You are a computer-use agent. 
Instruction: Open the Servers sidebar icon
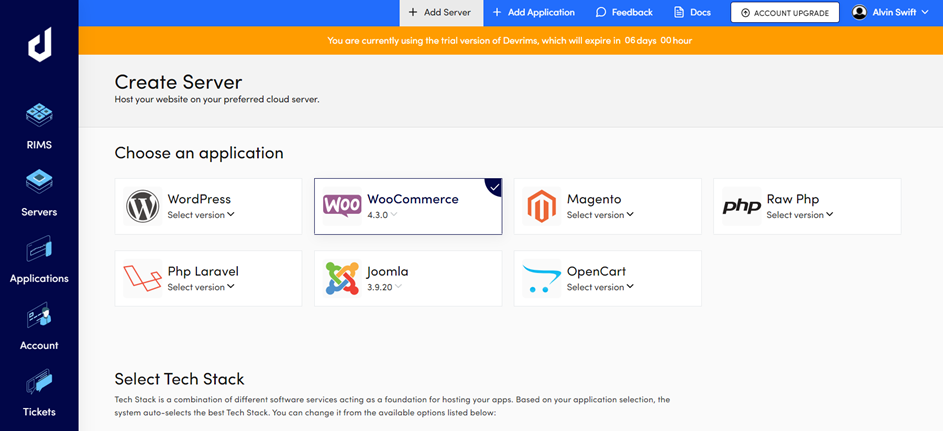[x=39, y=182]
